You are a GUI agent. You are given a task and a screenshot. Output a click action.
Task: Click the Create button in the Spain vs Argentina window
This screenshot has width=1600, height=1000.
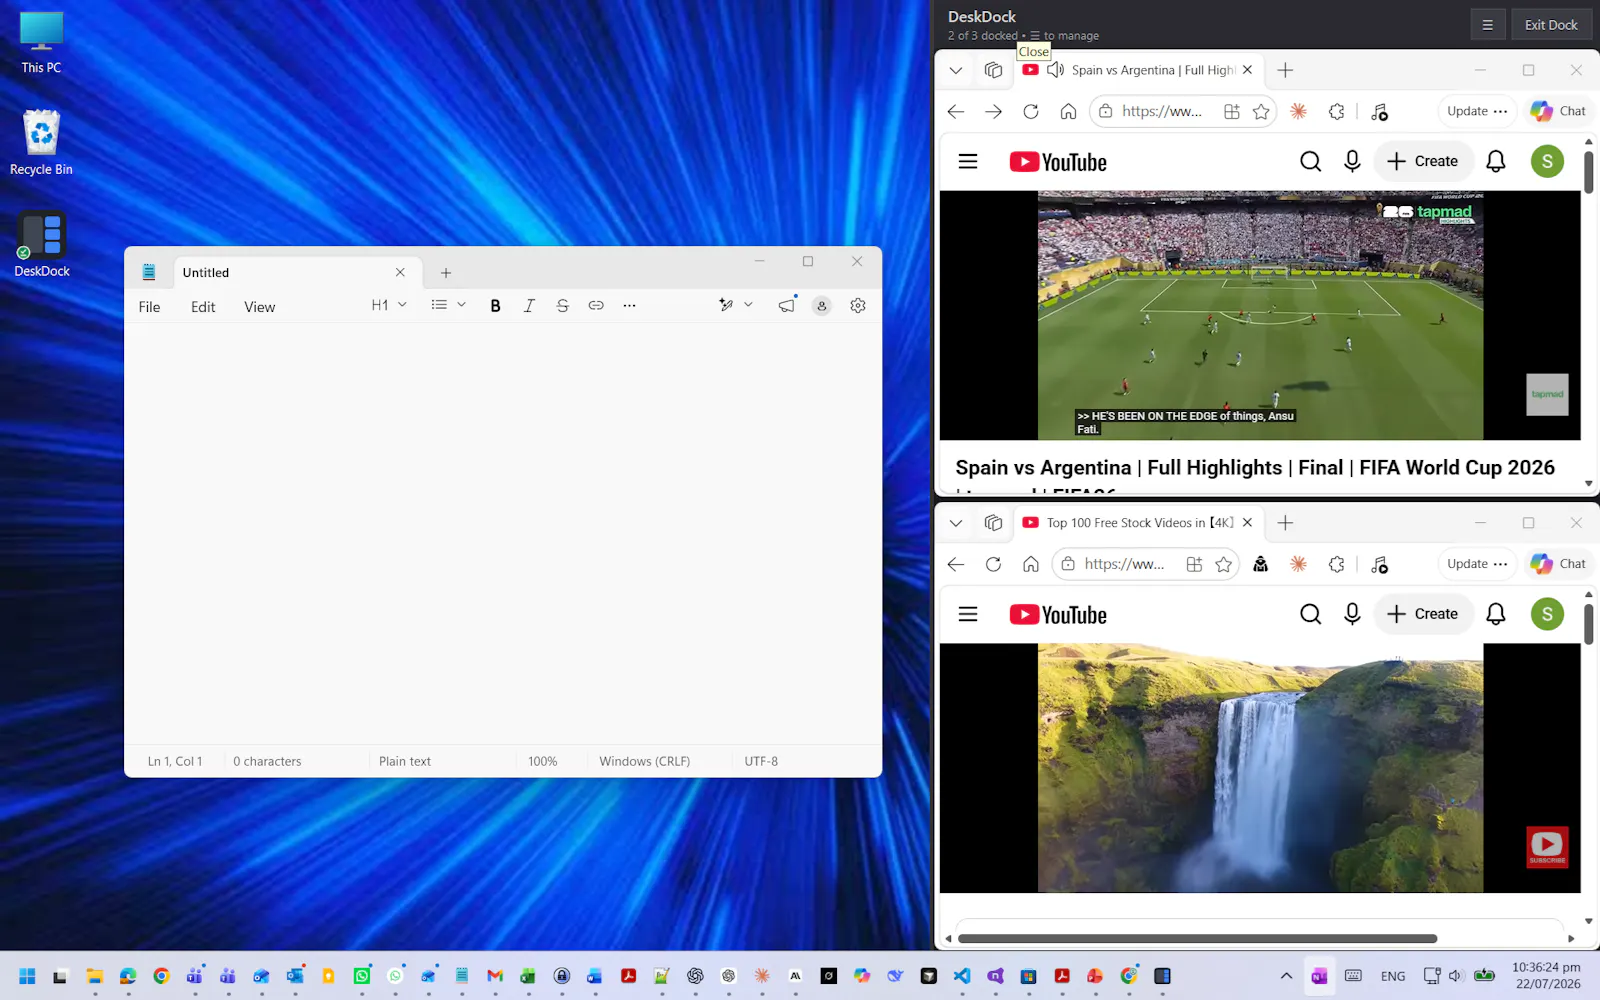[x=1423, y=161]
